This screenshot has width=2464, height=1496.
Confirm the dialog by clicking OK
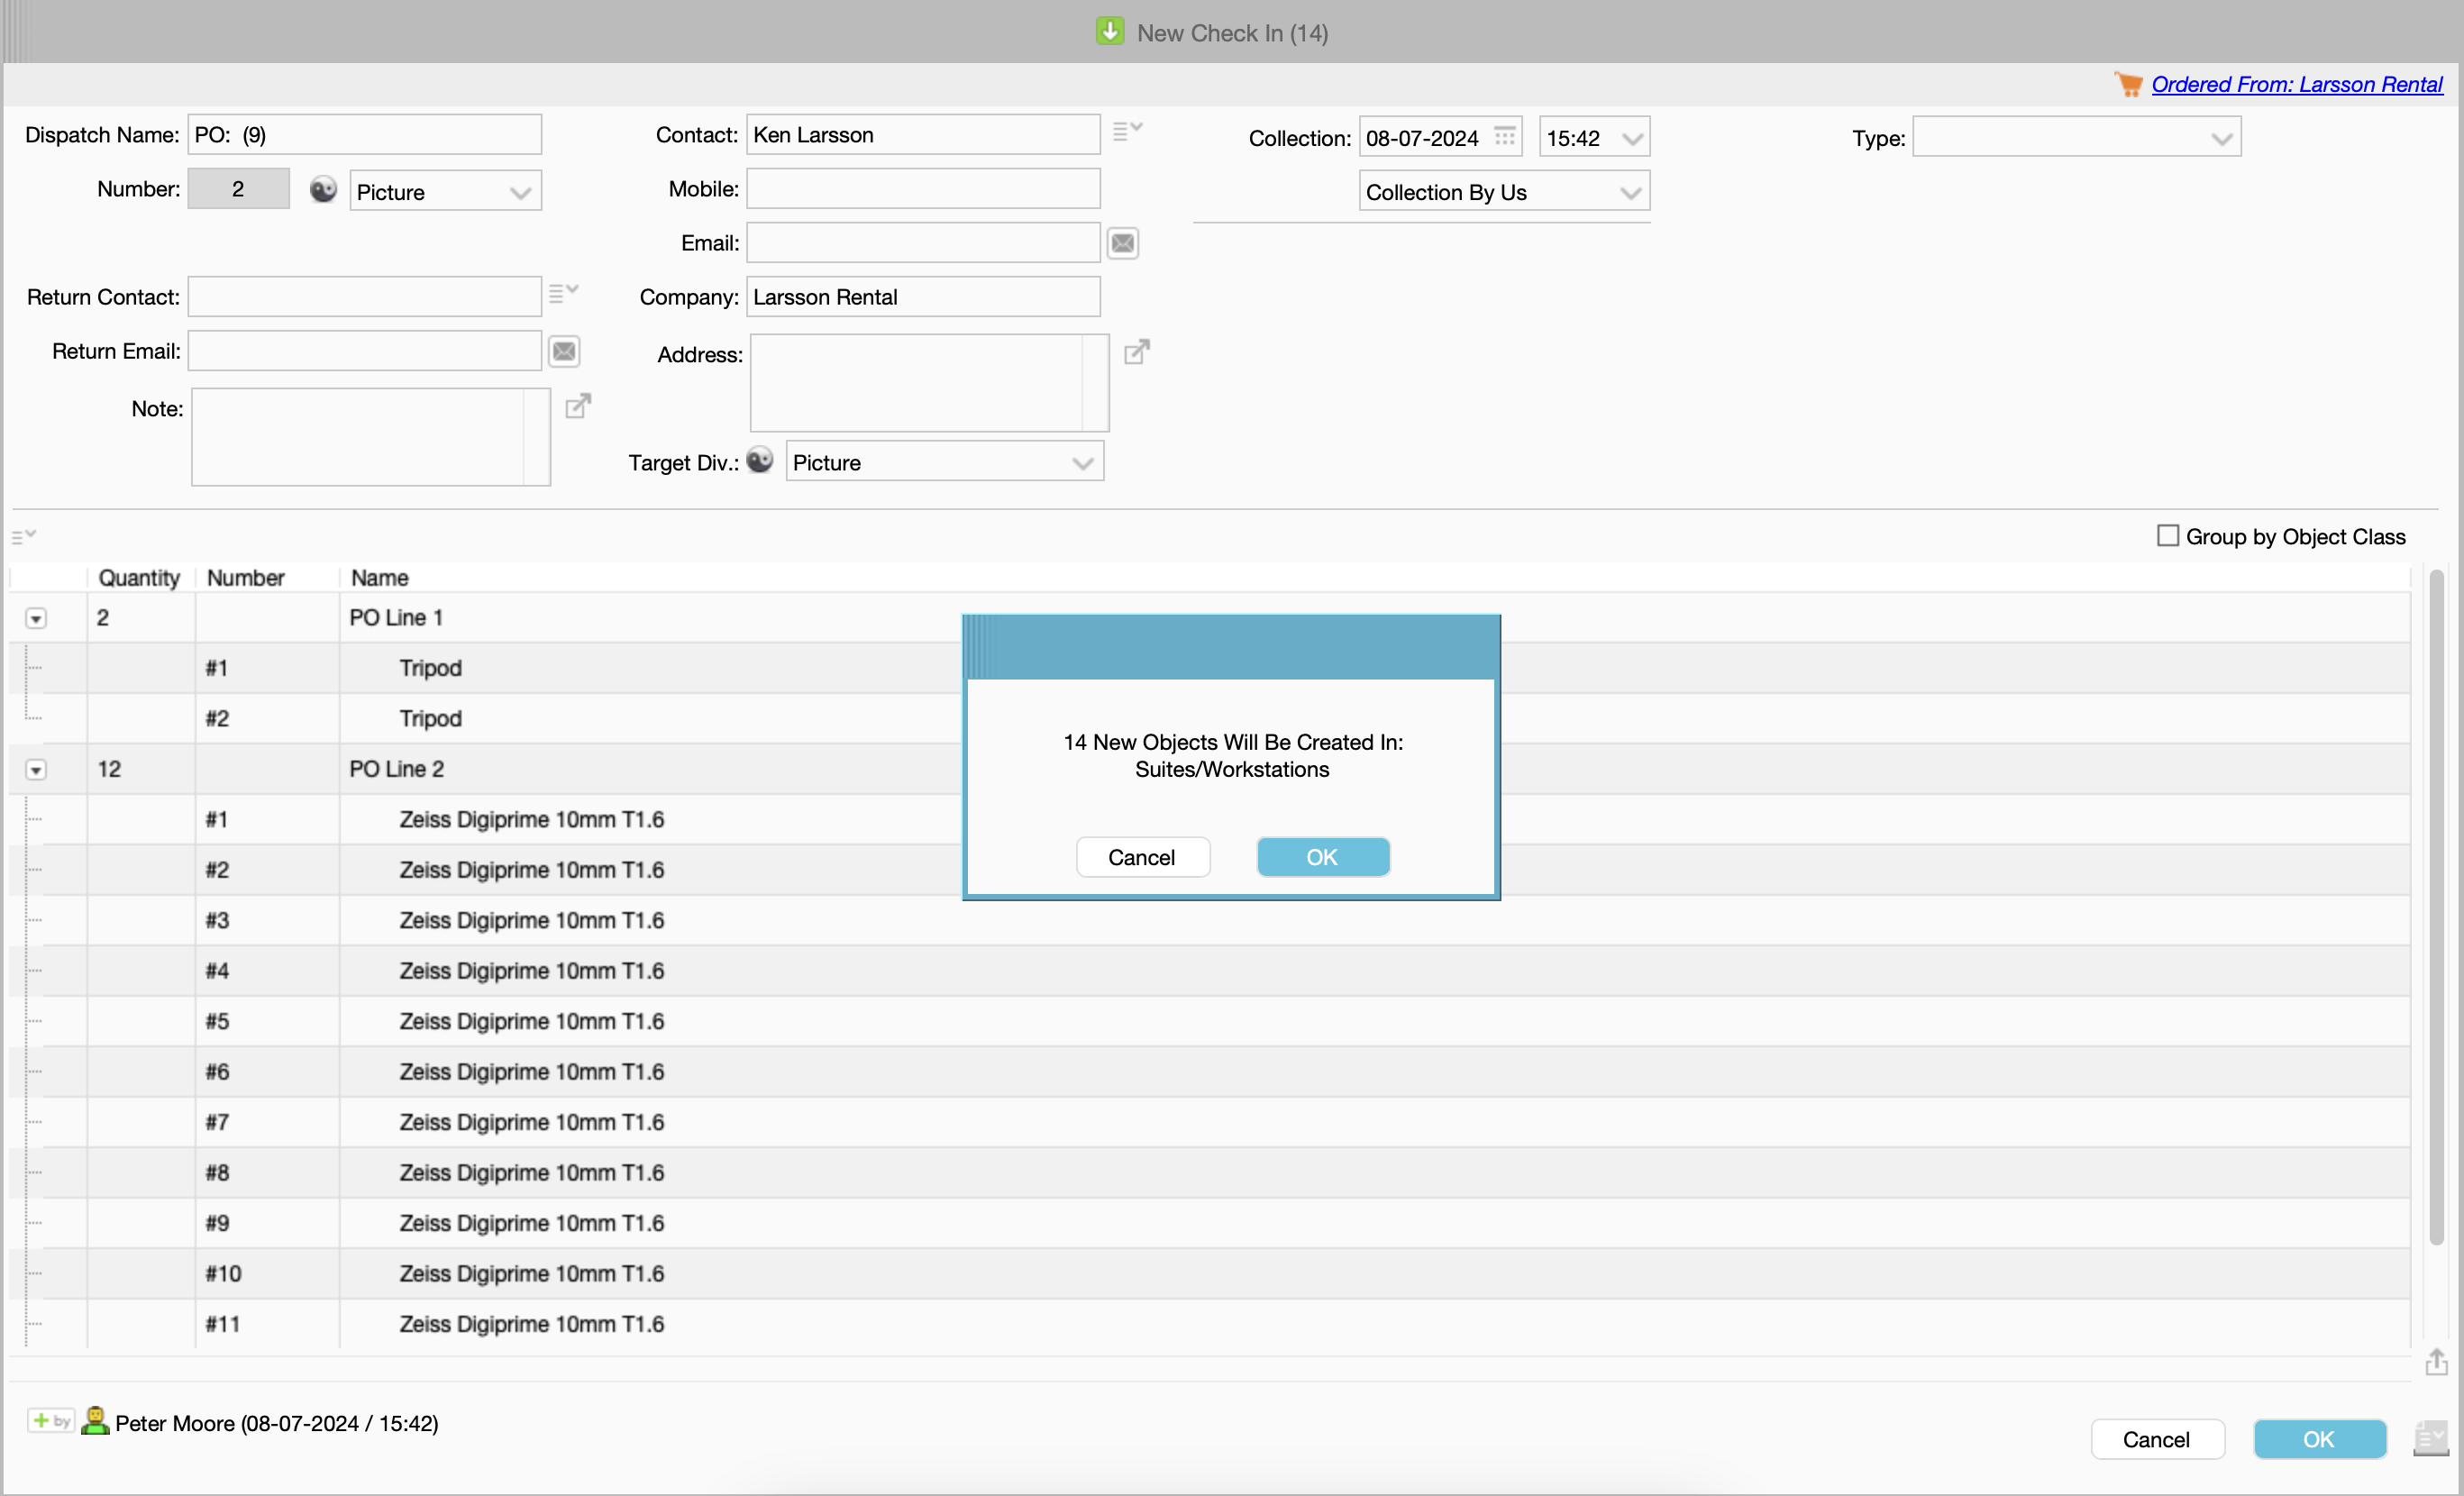(1322, 857)
